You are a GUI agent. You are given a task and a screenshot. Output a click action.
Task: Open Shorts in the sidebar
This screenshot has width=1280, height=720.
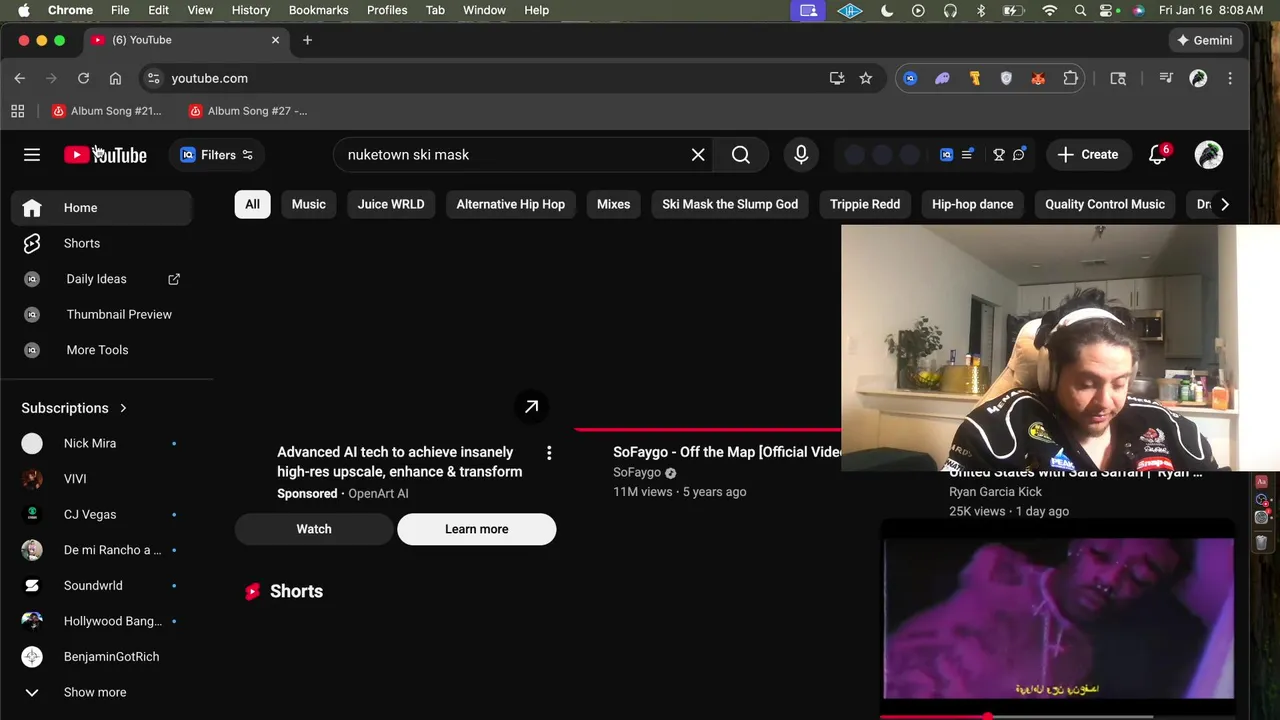tap(102, 243)
